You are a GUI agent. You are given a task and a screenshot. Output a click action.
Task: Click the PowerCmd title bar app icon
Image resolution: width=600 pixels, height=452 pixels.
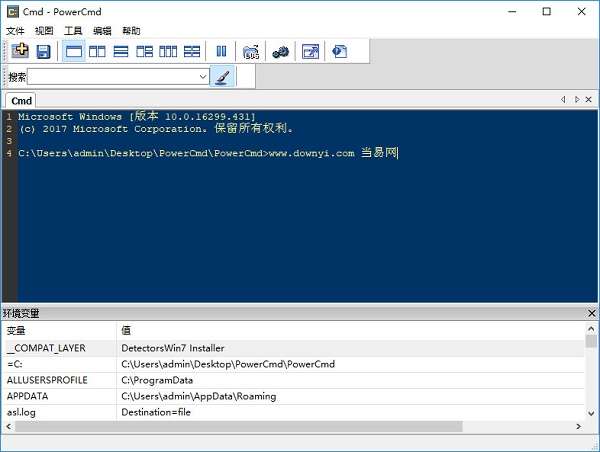pos(13,11)
